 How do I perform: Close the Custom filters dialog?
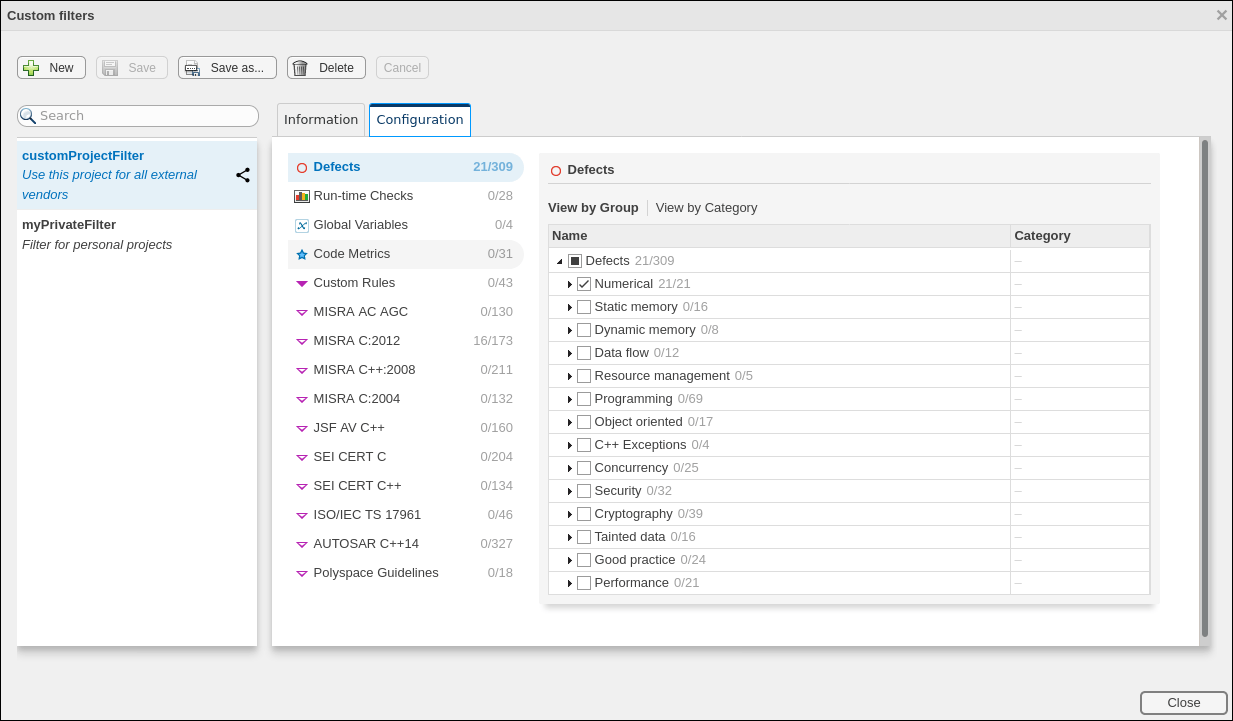click(x=1183, y=702)
